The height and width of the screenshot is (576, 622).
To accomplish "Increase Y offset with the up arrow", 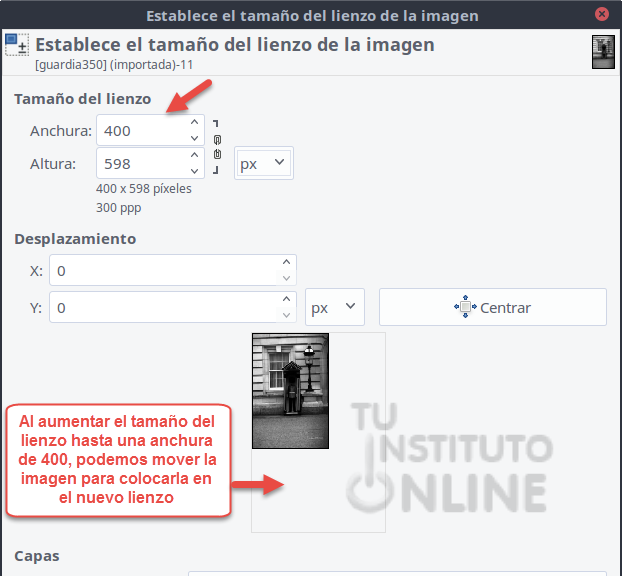I will coord(286,299).
